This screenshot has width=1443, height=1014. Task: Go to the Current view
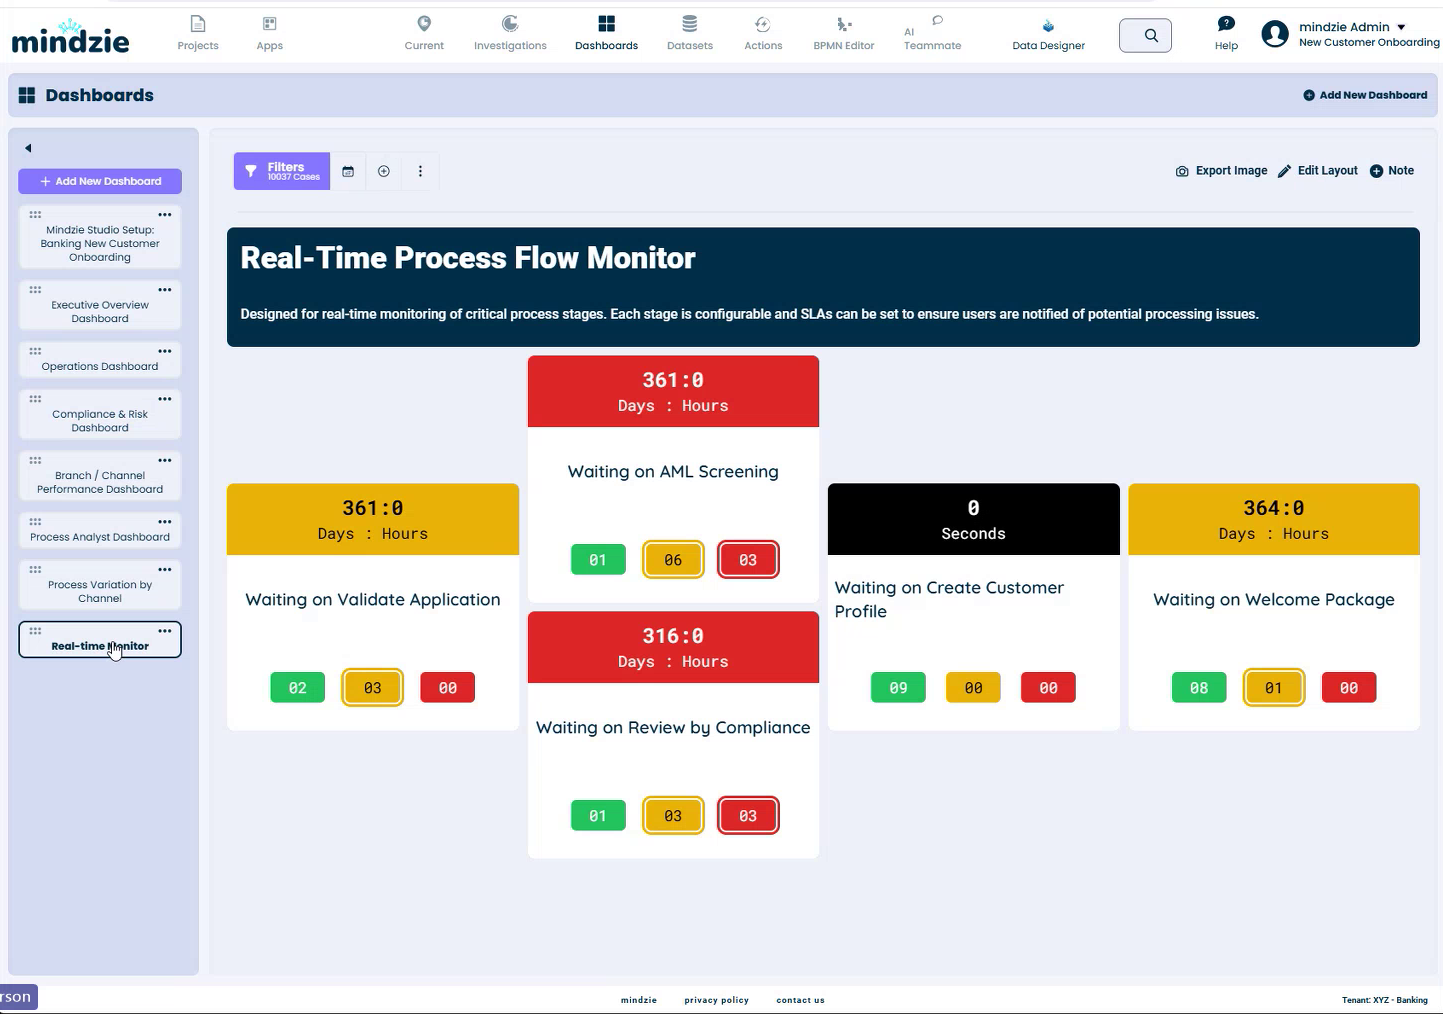tap(424, 33)
